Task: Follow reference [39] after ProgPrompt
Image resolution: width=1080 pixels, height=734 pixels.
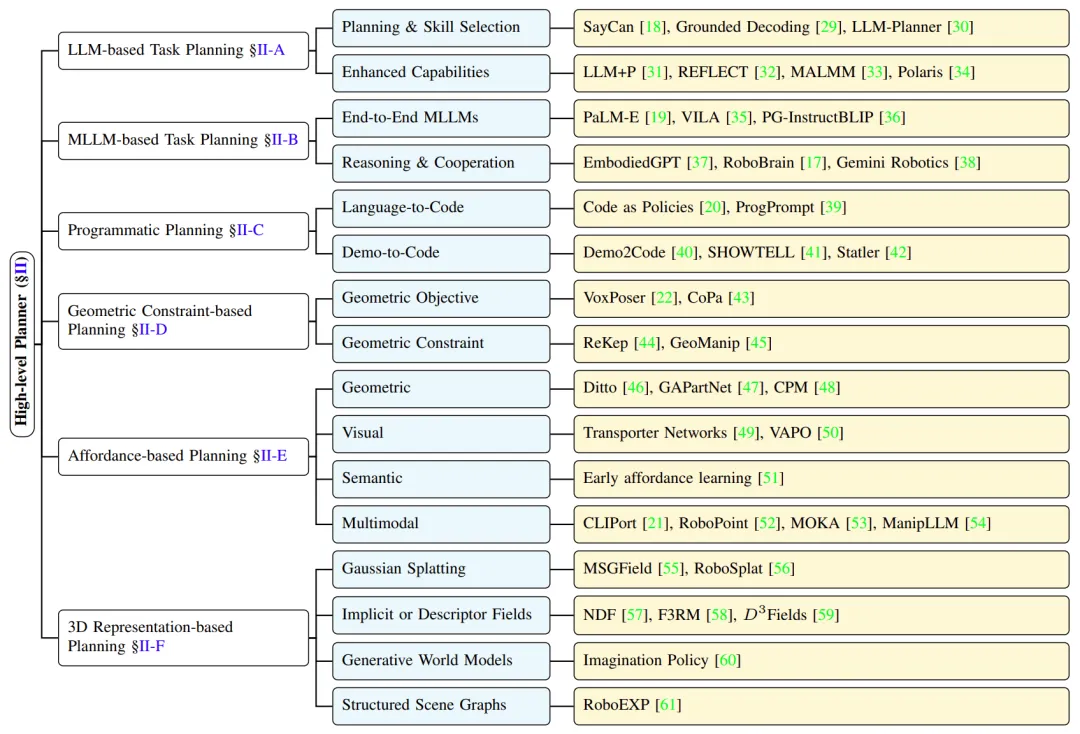Action: pos(833,208)
